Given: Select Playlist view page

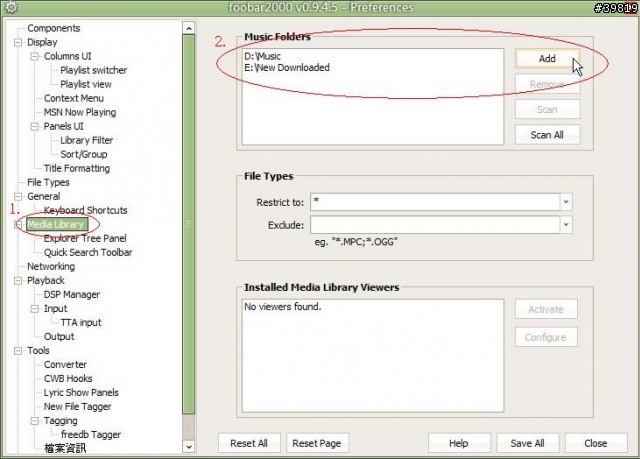Looking at the screenshot, I should point(86,84).
